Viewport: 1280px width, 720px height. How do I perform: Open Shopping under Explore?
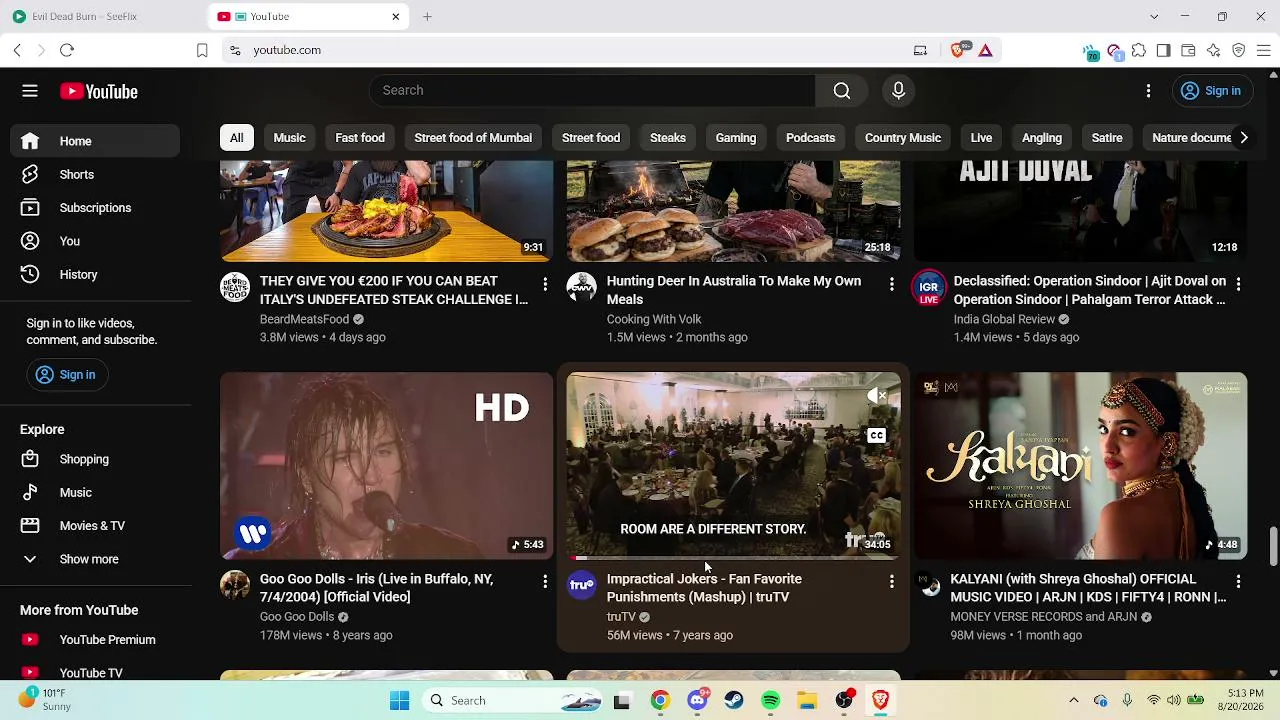point(95,459)
